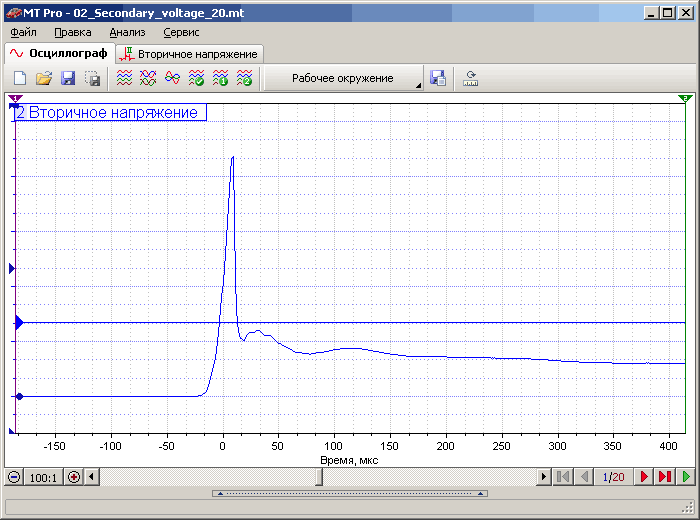Viewport: 700px width, 520px height.
Task: Zoom out with the minus button
Action: [14, 477]
